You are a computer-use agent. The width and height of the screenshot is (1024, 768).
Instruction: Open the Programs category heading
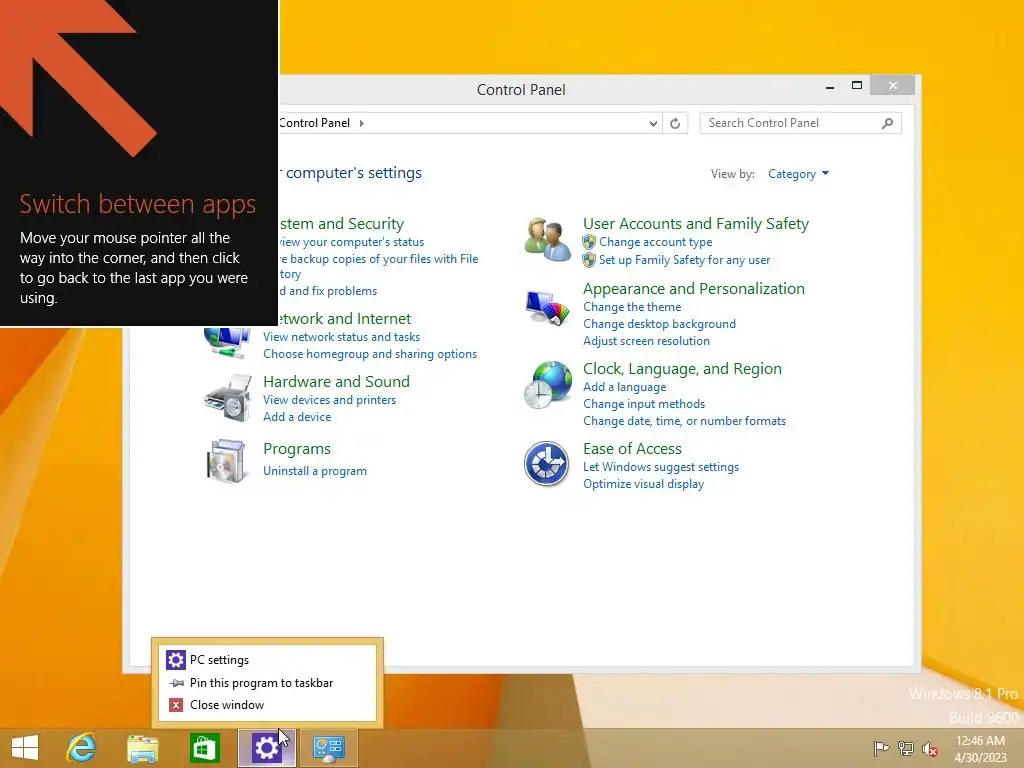(297, 449)
